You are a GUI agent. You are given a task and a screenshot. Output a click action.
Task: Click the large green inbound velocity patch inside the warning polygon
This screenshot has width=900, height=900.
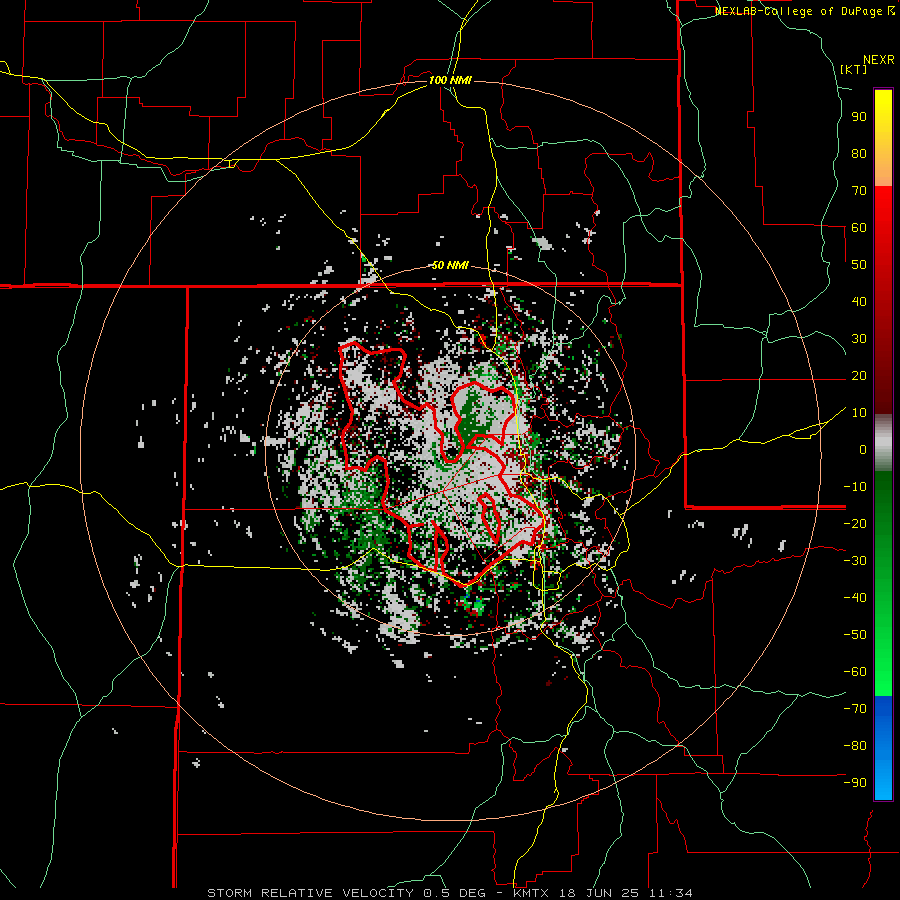472,418
